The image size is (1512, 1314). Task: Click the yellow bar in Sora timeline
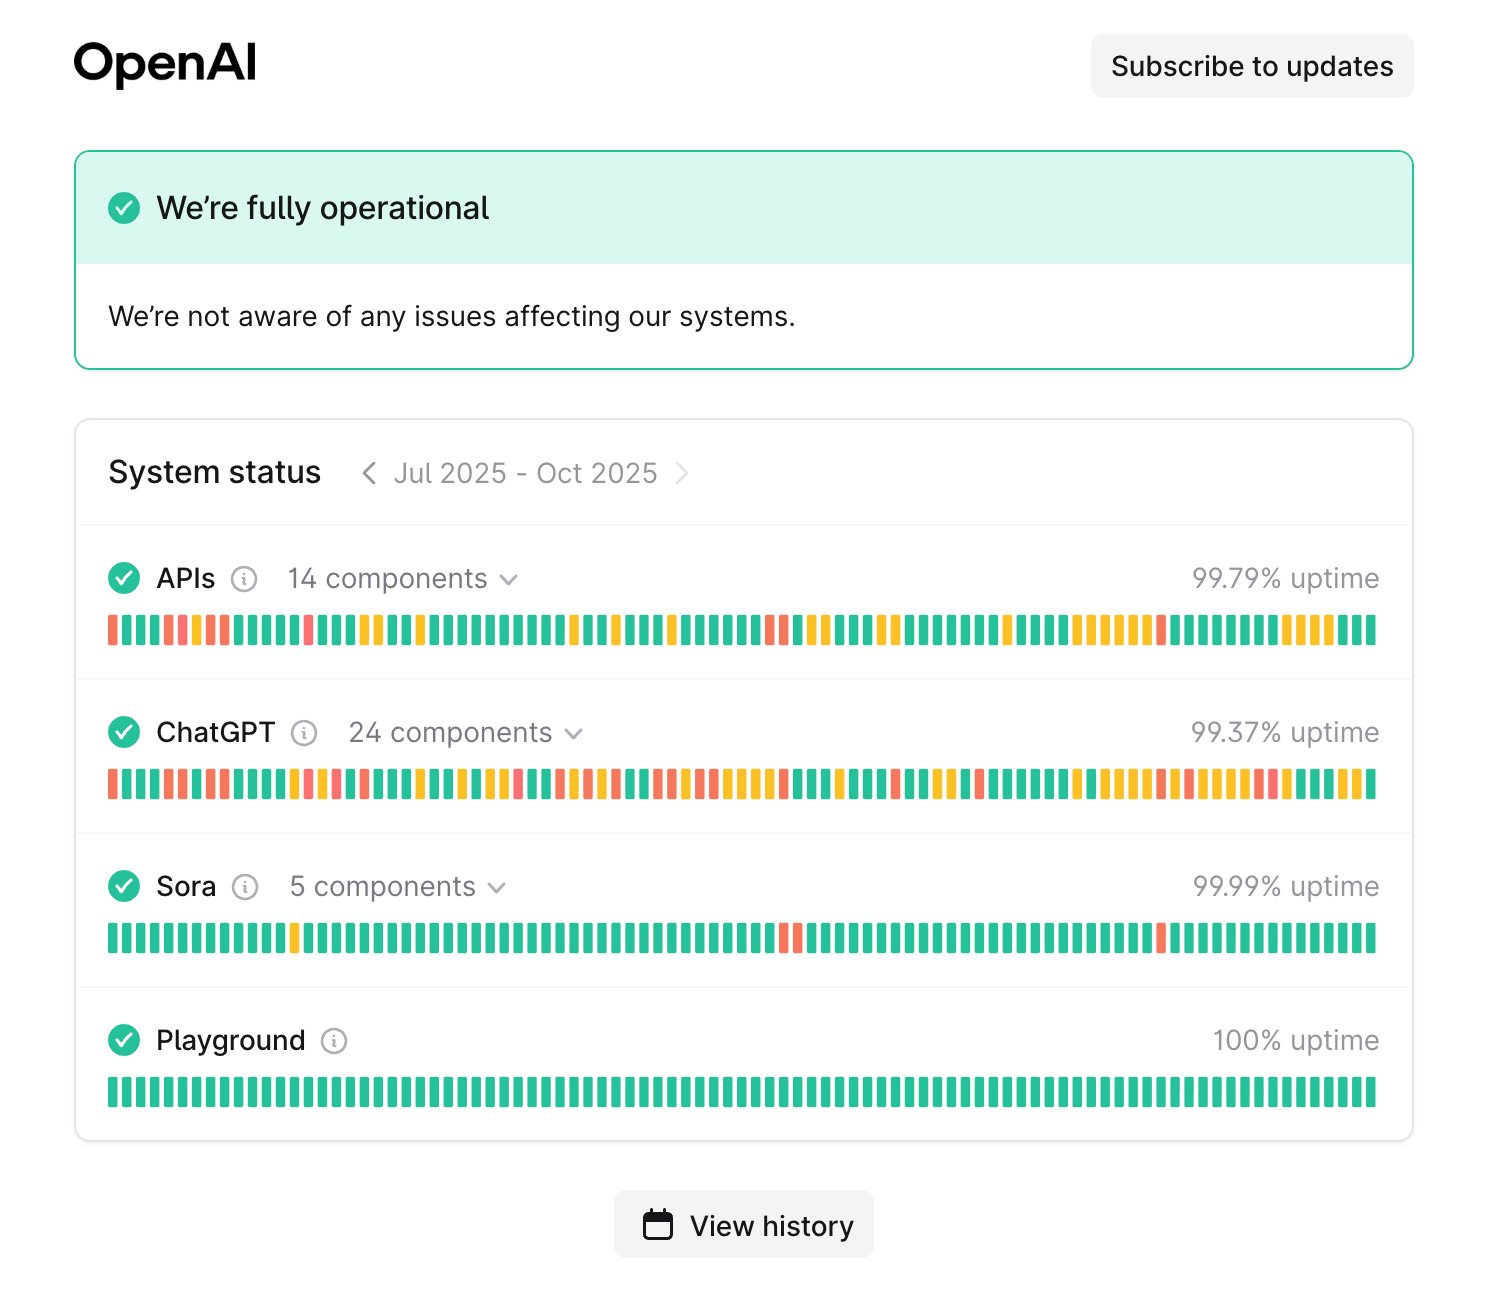click(x=295, y=938)
